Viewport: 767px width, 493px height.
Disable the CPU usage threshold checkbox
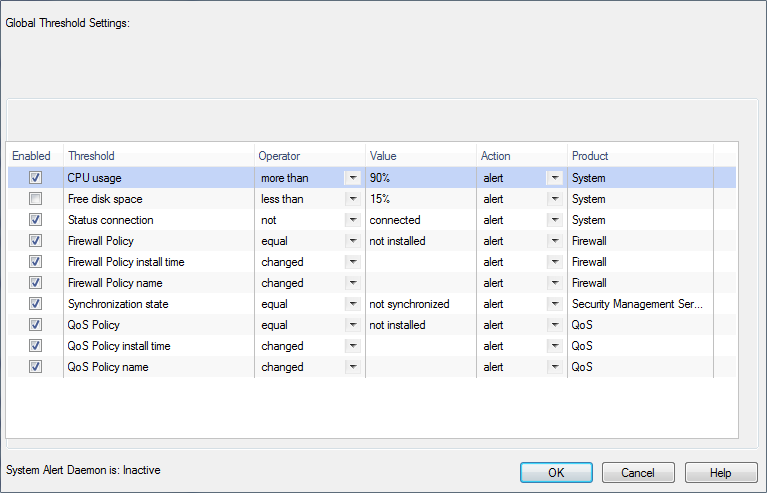click(x=36, y=178)
